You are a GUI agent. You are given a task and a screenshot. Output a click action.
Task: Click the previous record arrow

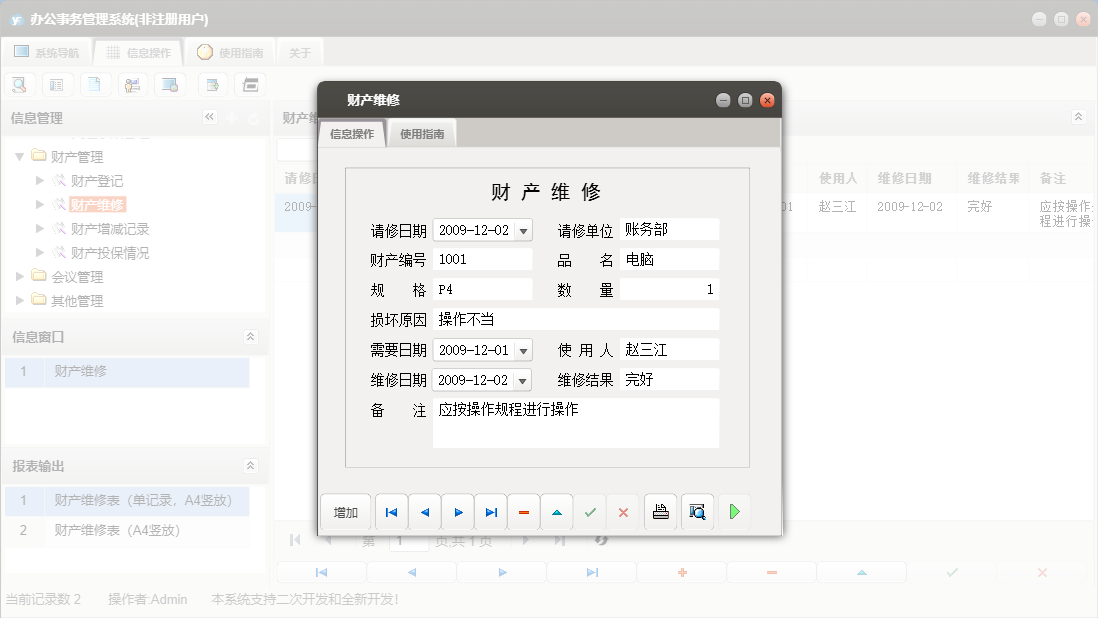[424, 511]
